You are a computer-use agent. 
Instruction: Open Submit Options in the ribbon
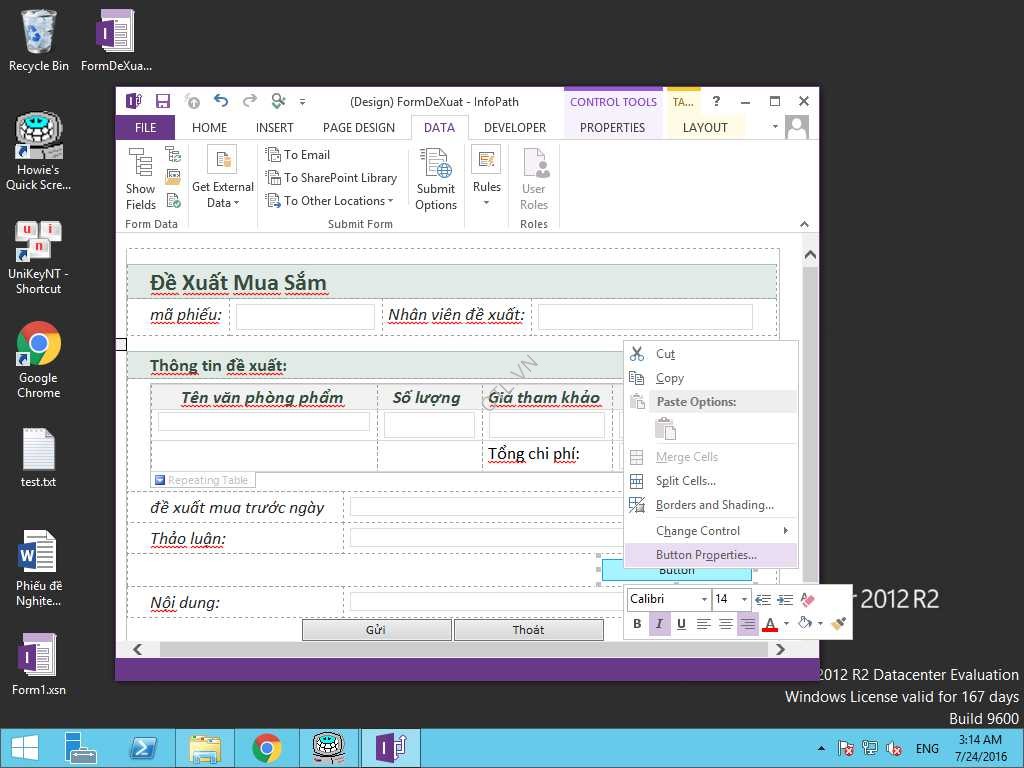436,178
